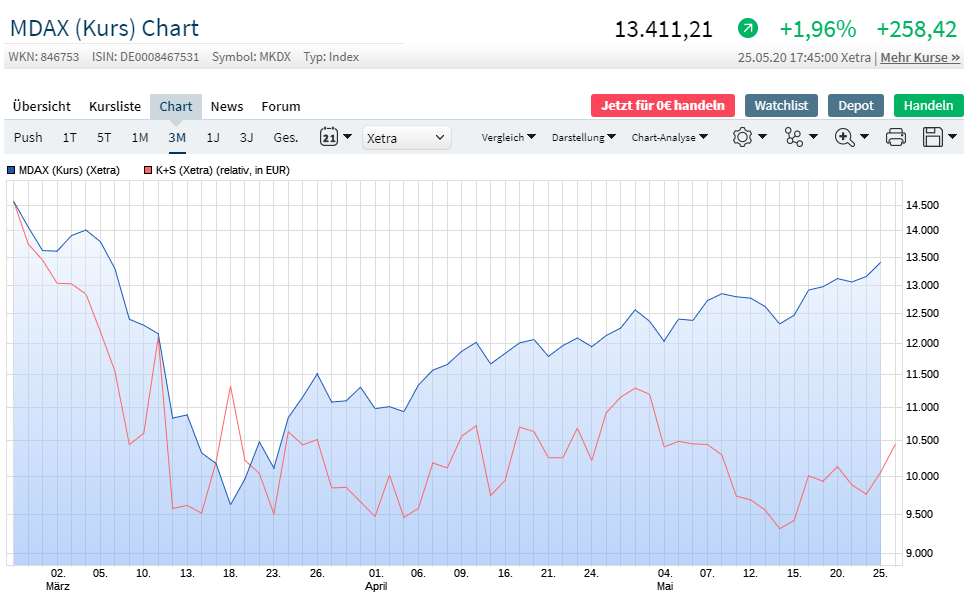Click the green up-arrow trend icon
The image size is (978, 598).
click(748, 29)
